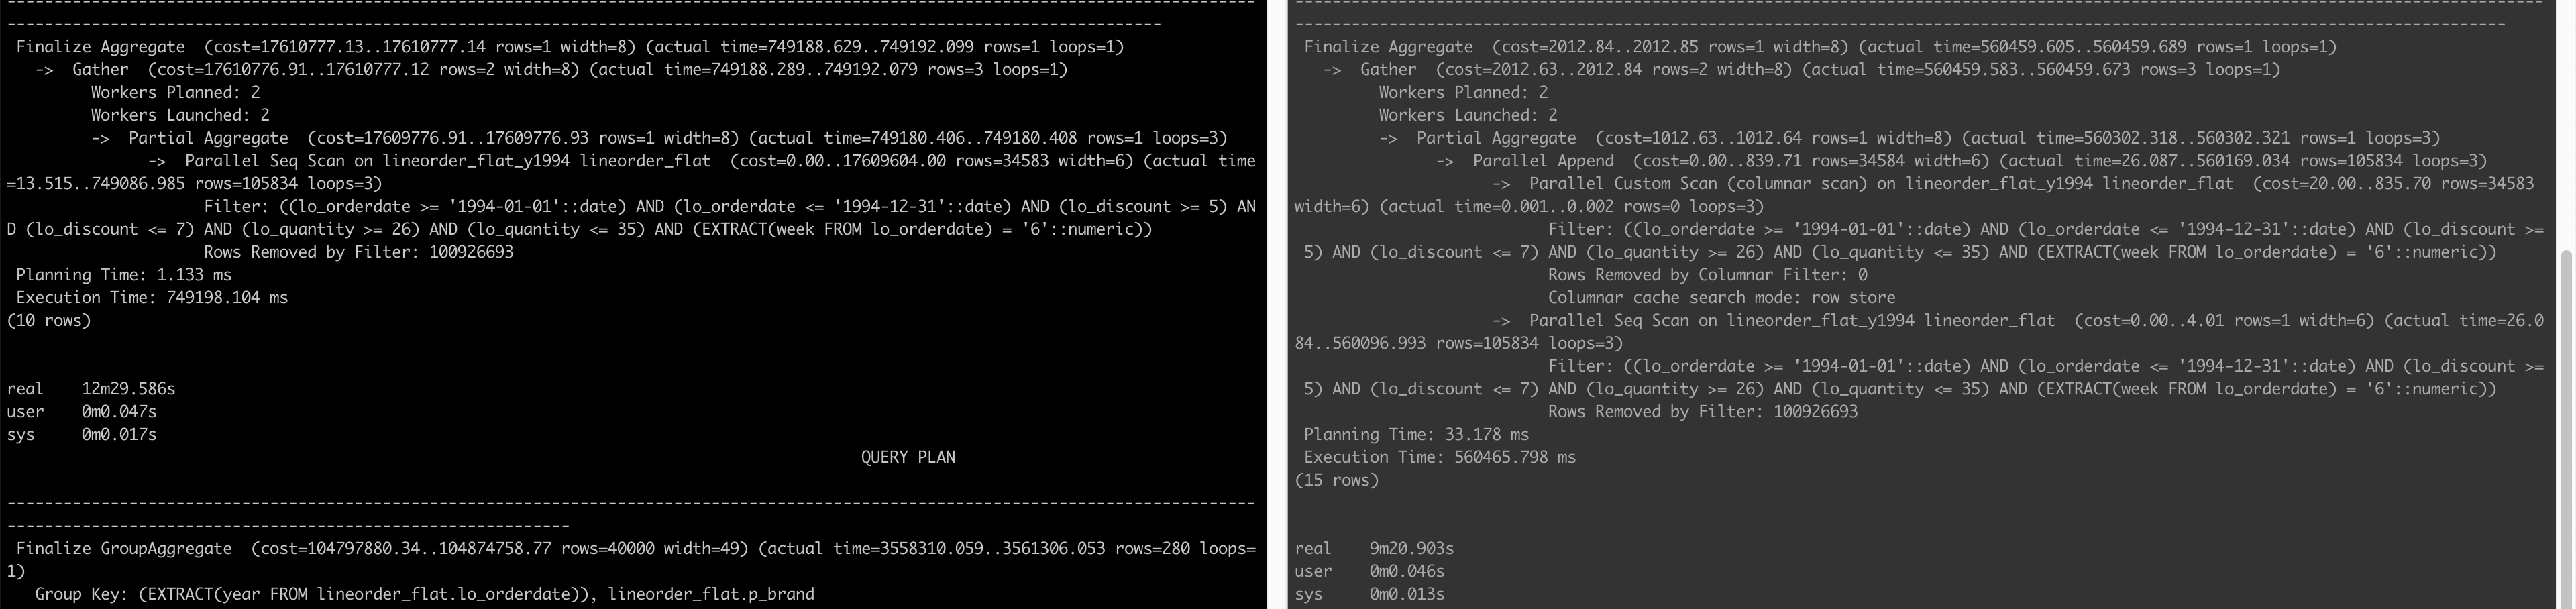Click "Planning Time: 1.133 ms" line

coord(124,274)
